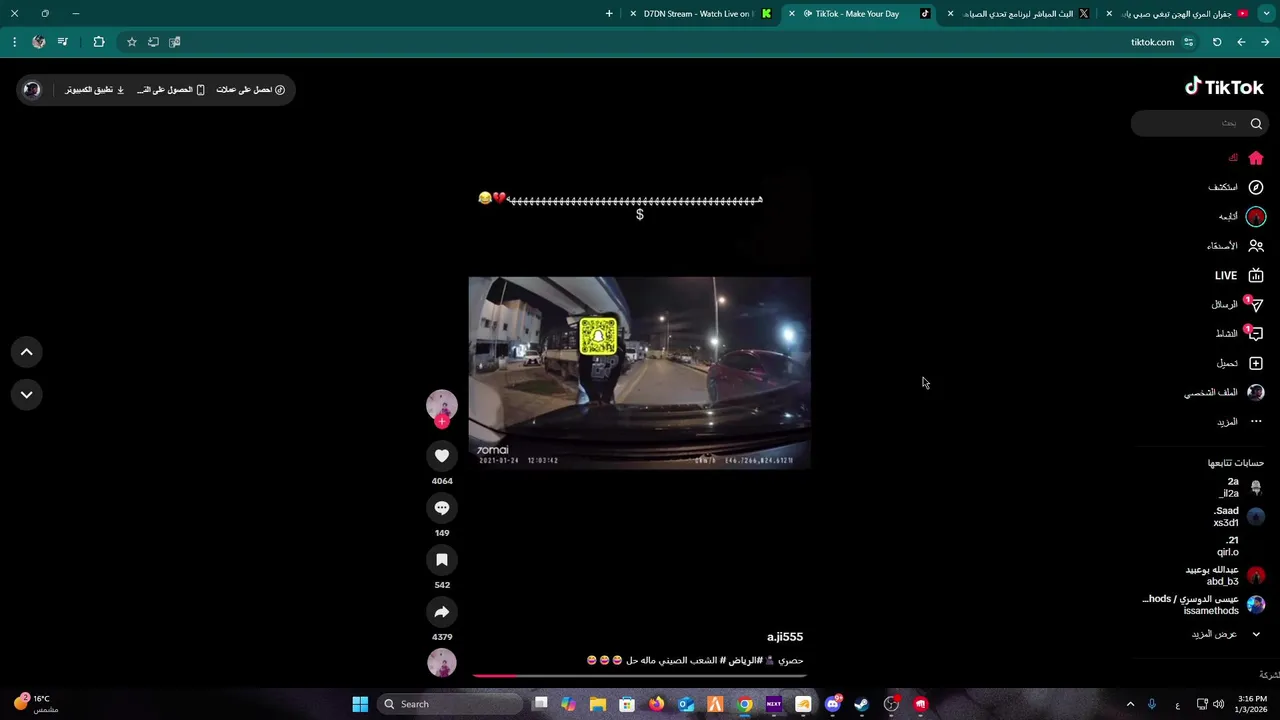This screenshot has height=720, width=1280.
Task: Open File Explorer from taskbar
Action: (598, 704)
